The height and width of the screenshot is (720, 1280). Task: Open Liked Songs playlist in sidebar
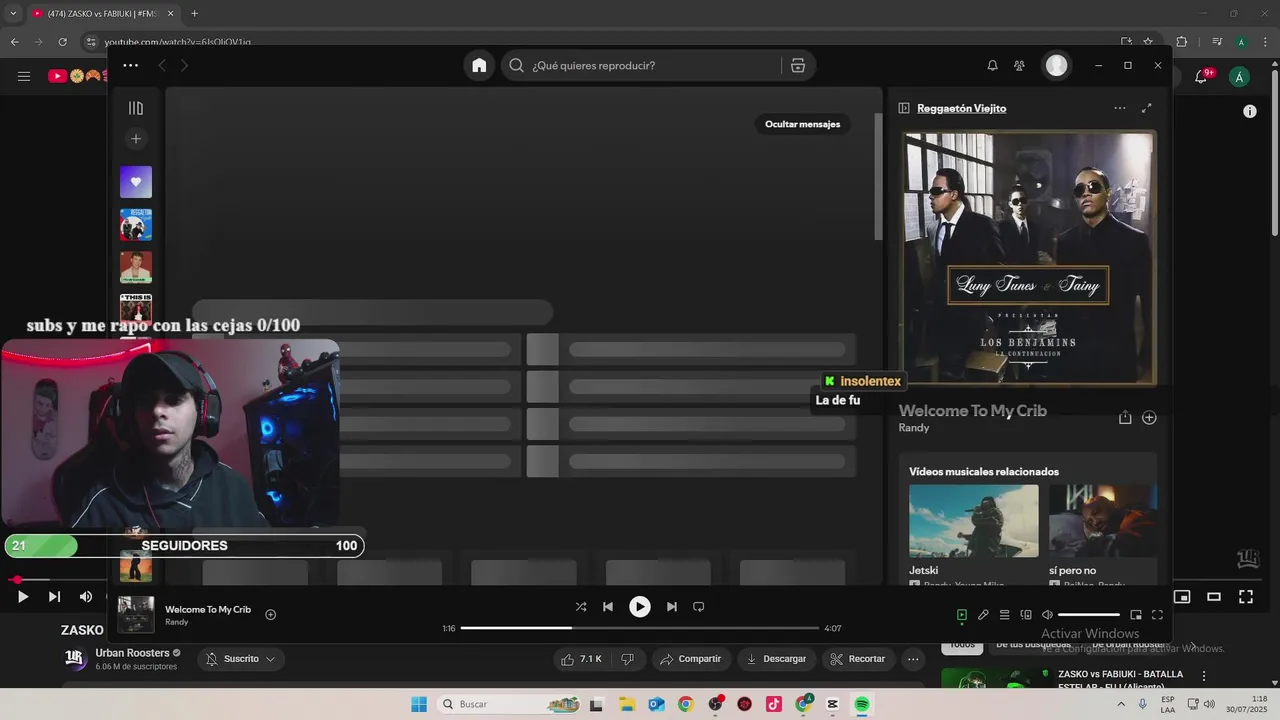click(136, 182)
